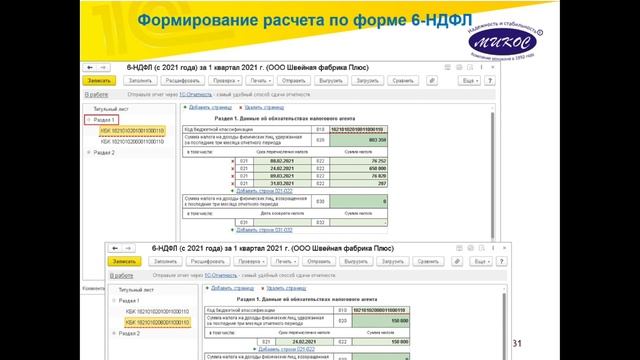The width and height of the screenshot is (640, 360).
Task: Follow 1С-Отчетность link in back window
Action: point(196,94)
